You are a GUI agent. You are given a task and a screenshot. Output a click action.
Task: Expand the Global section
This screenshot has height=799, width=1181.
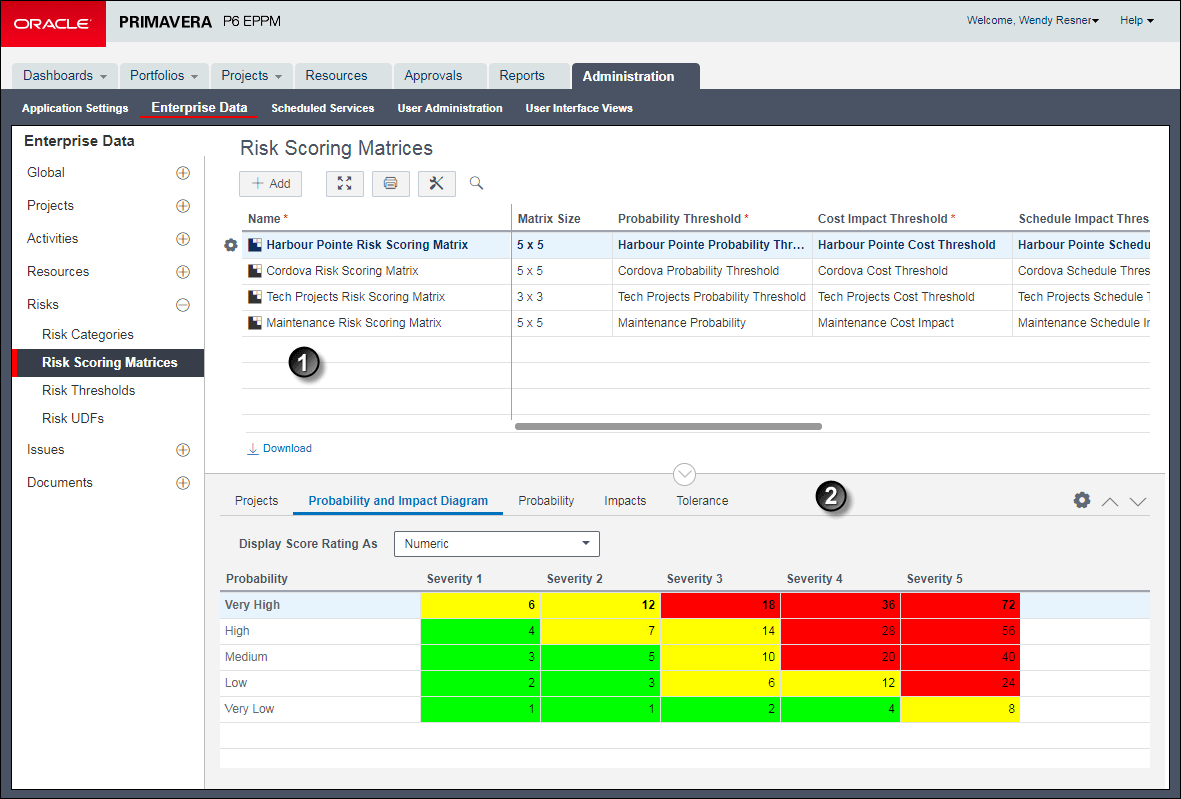tap(183, 173)
